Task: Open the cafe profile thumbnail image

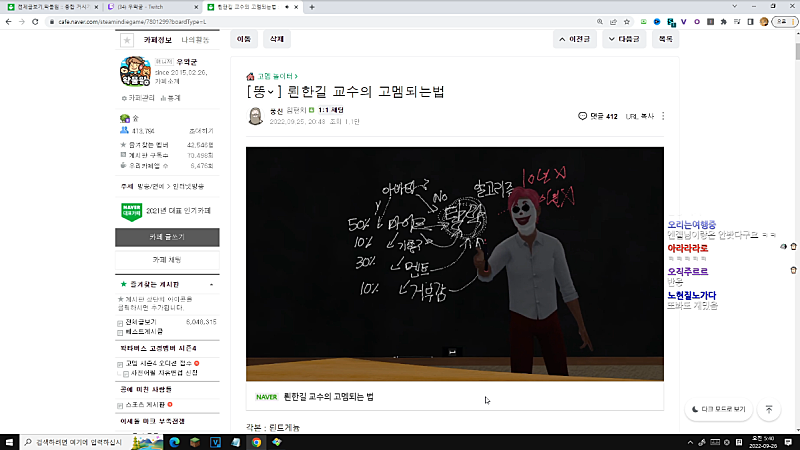Action: tap(135, 71)
